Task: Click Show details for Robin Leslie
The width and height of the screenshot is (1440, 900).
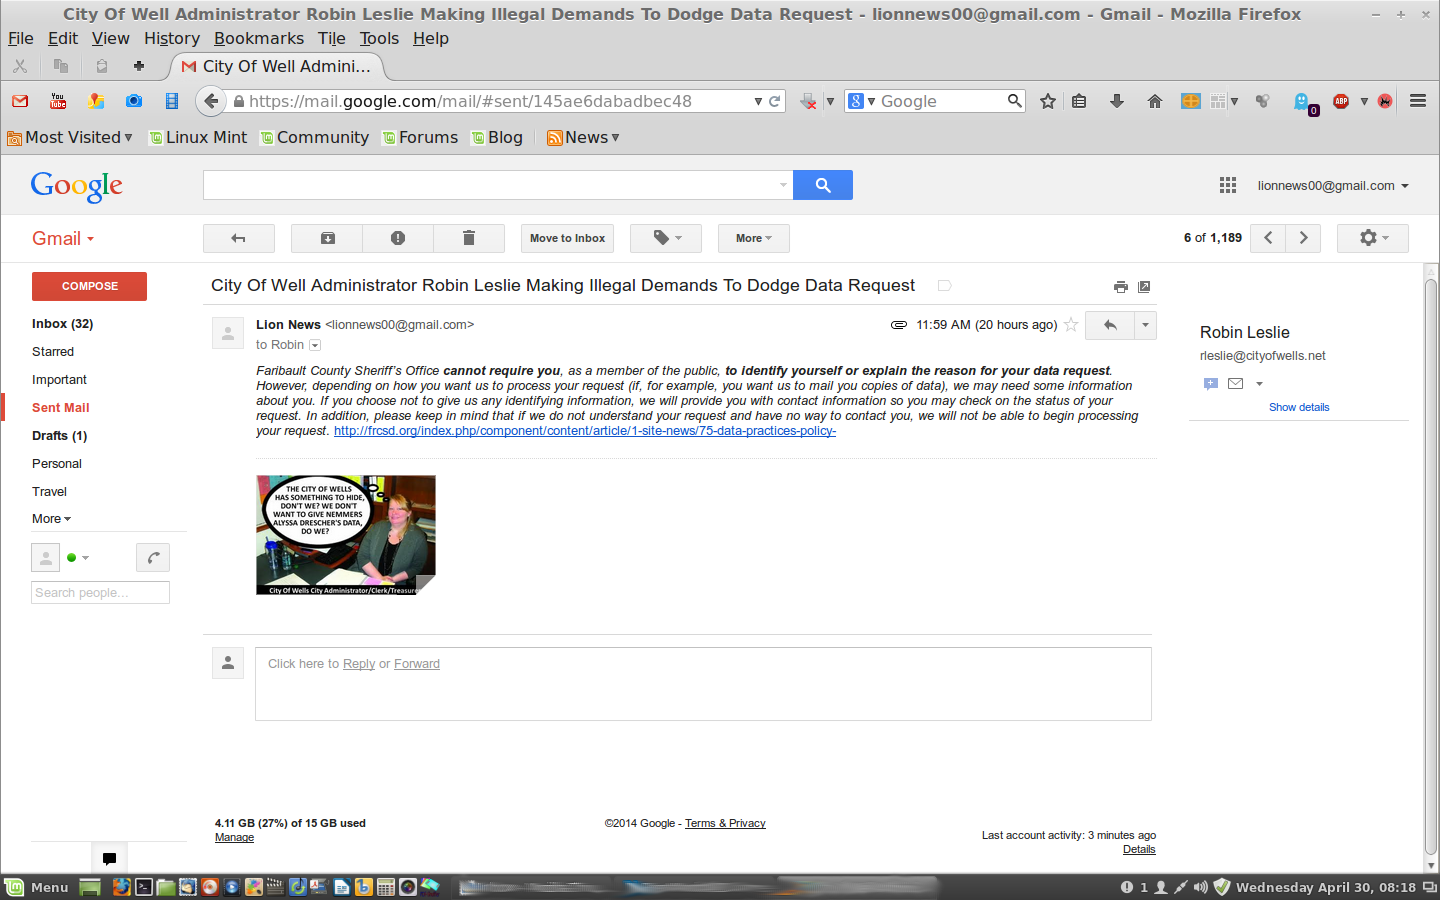Action: [x=1299, y=407]
